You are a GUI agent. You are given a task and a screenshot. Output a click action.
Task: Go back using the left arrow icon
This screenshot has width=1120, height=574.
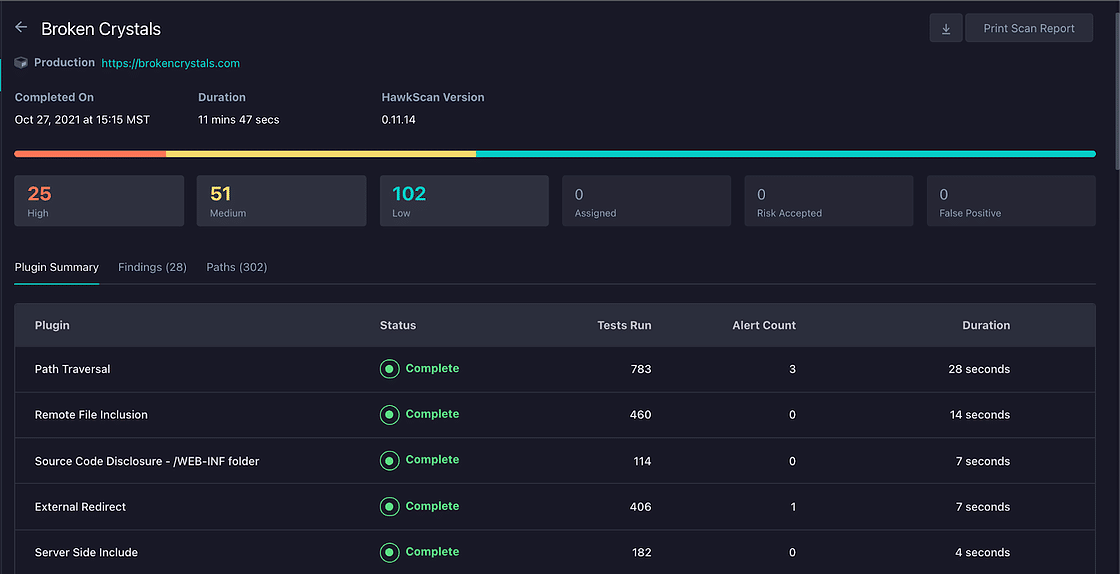tap(21, 28)
